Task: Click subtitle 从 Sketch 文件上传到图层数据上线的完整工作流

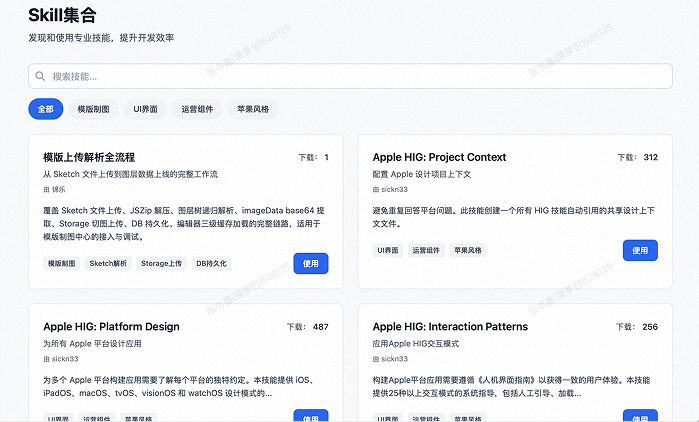Action: (x=131, y=174)
